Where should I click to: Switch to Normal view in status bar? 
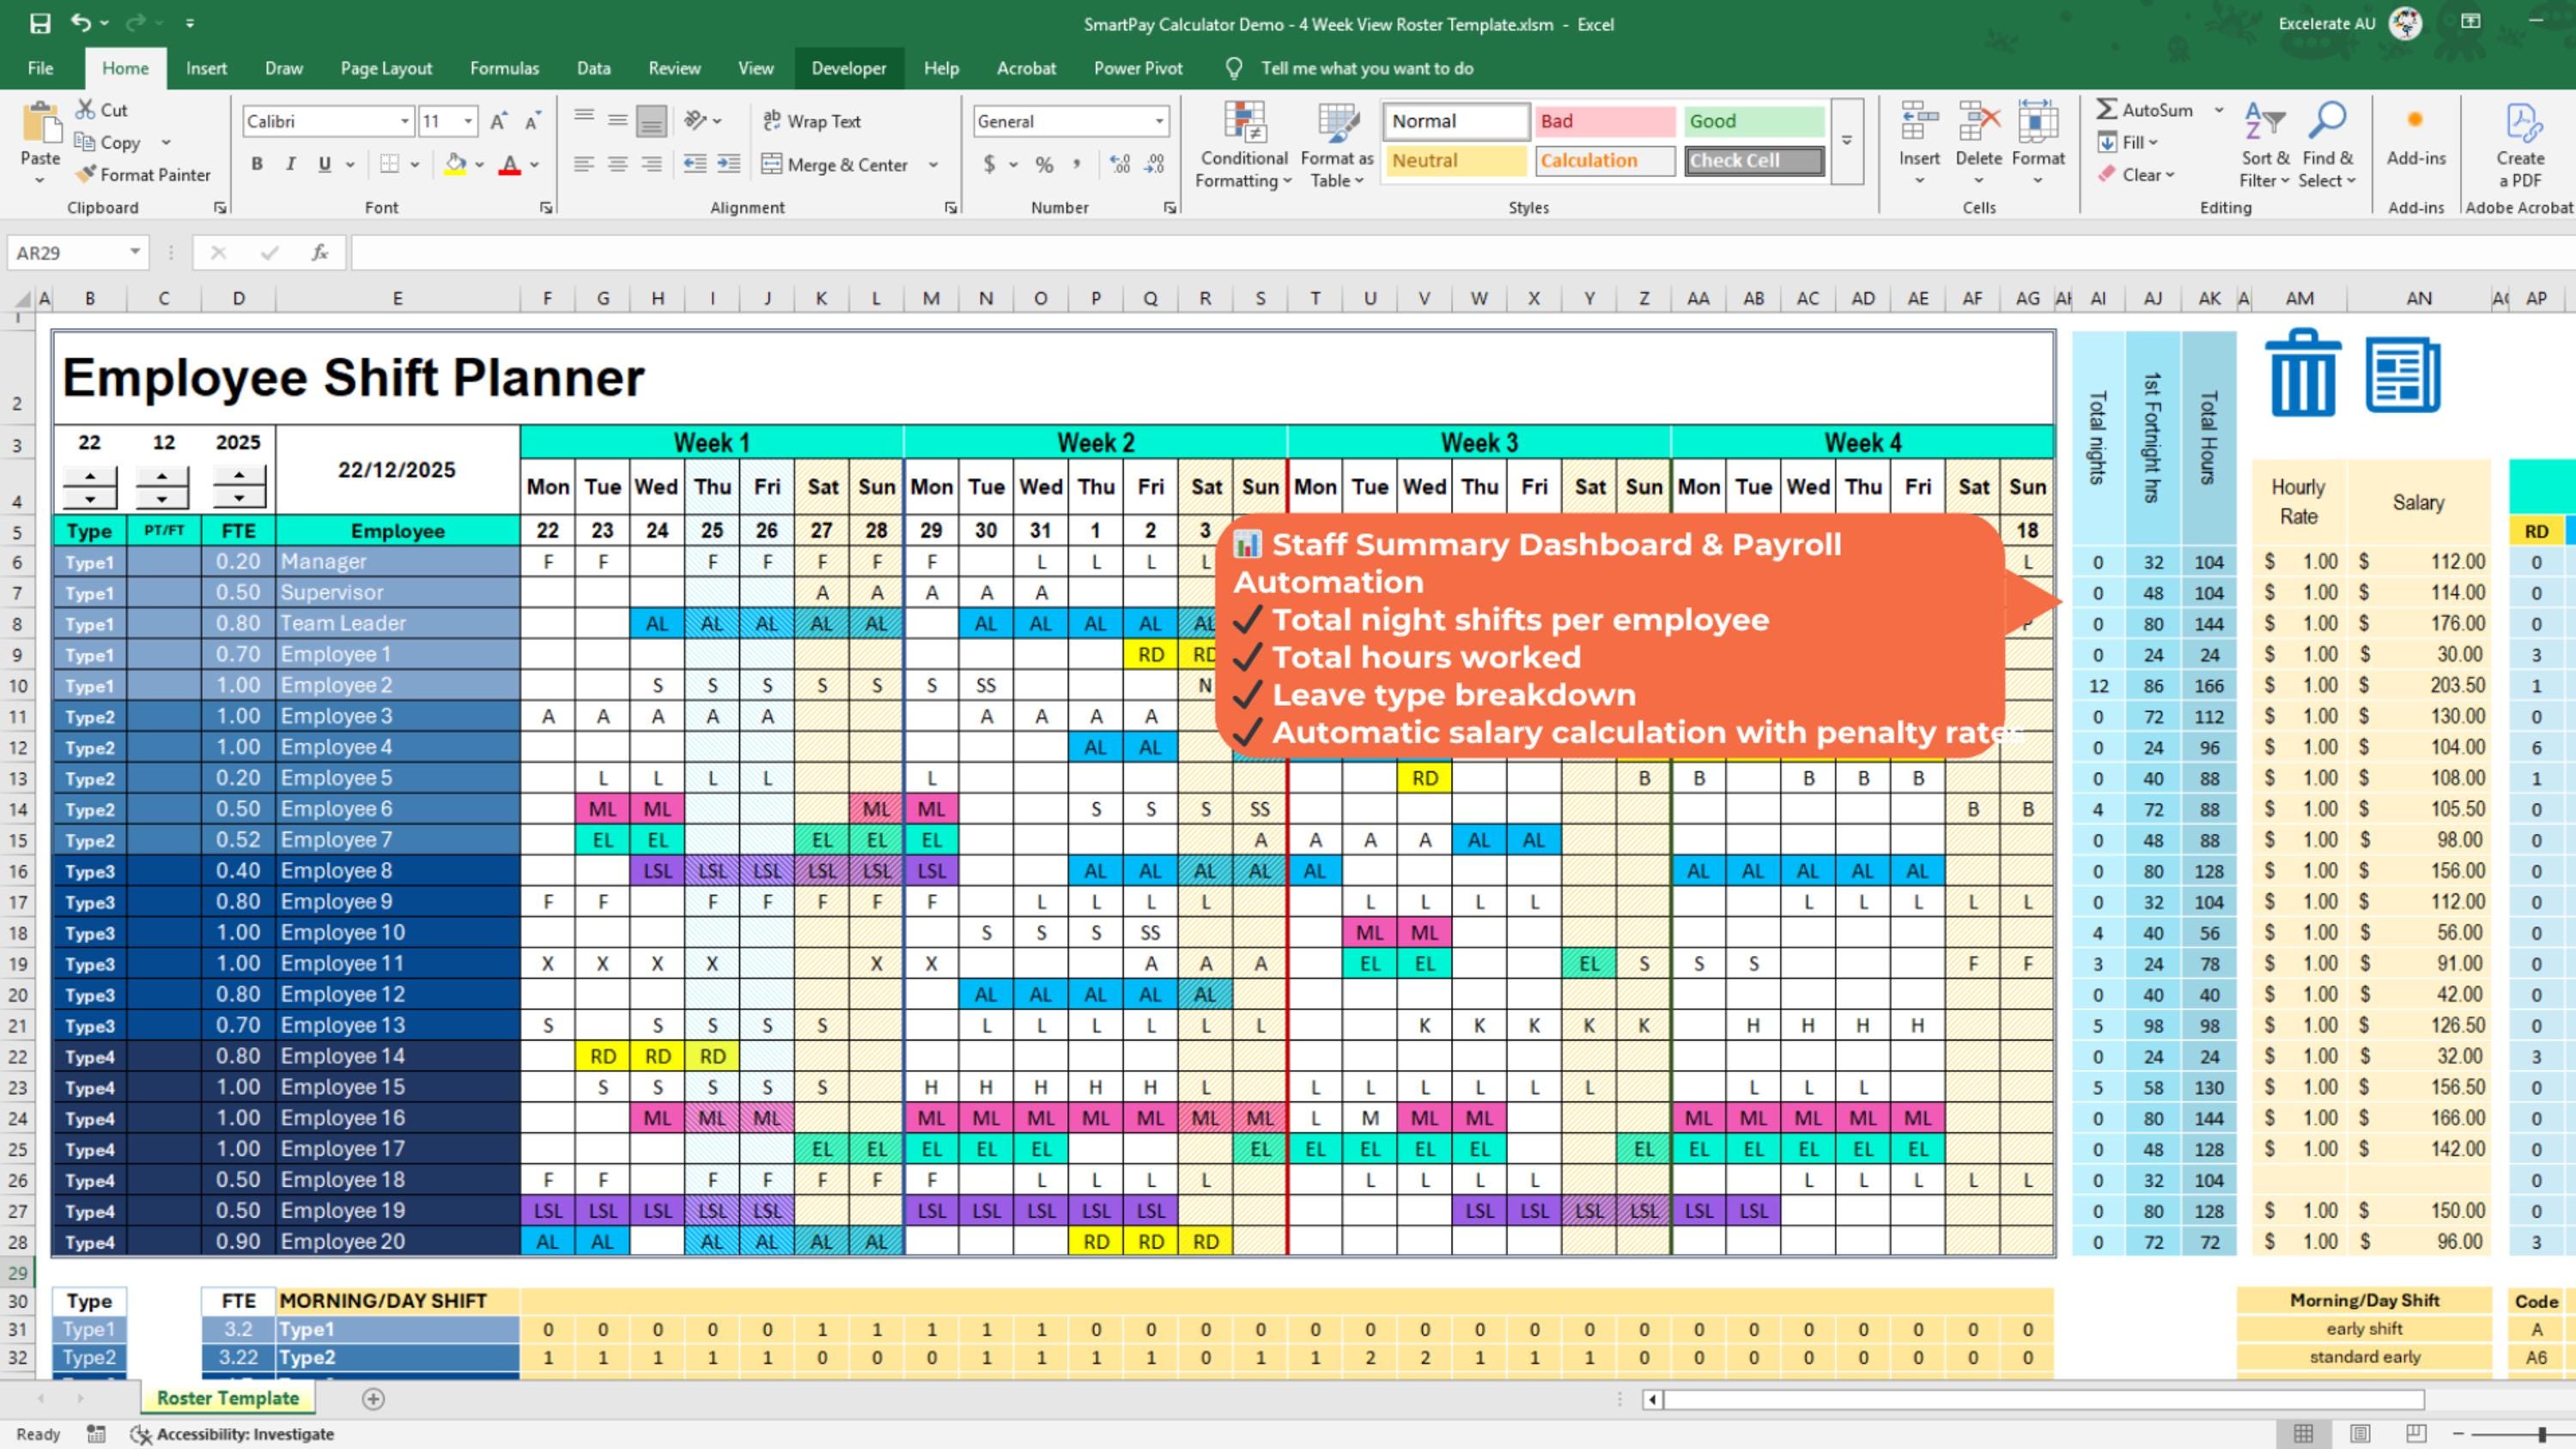pos(2303,1433)
